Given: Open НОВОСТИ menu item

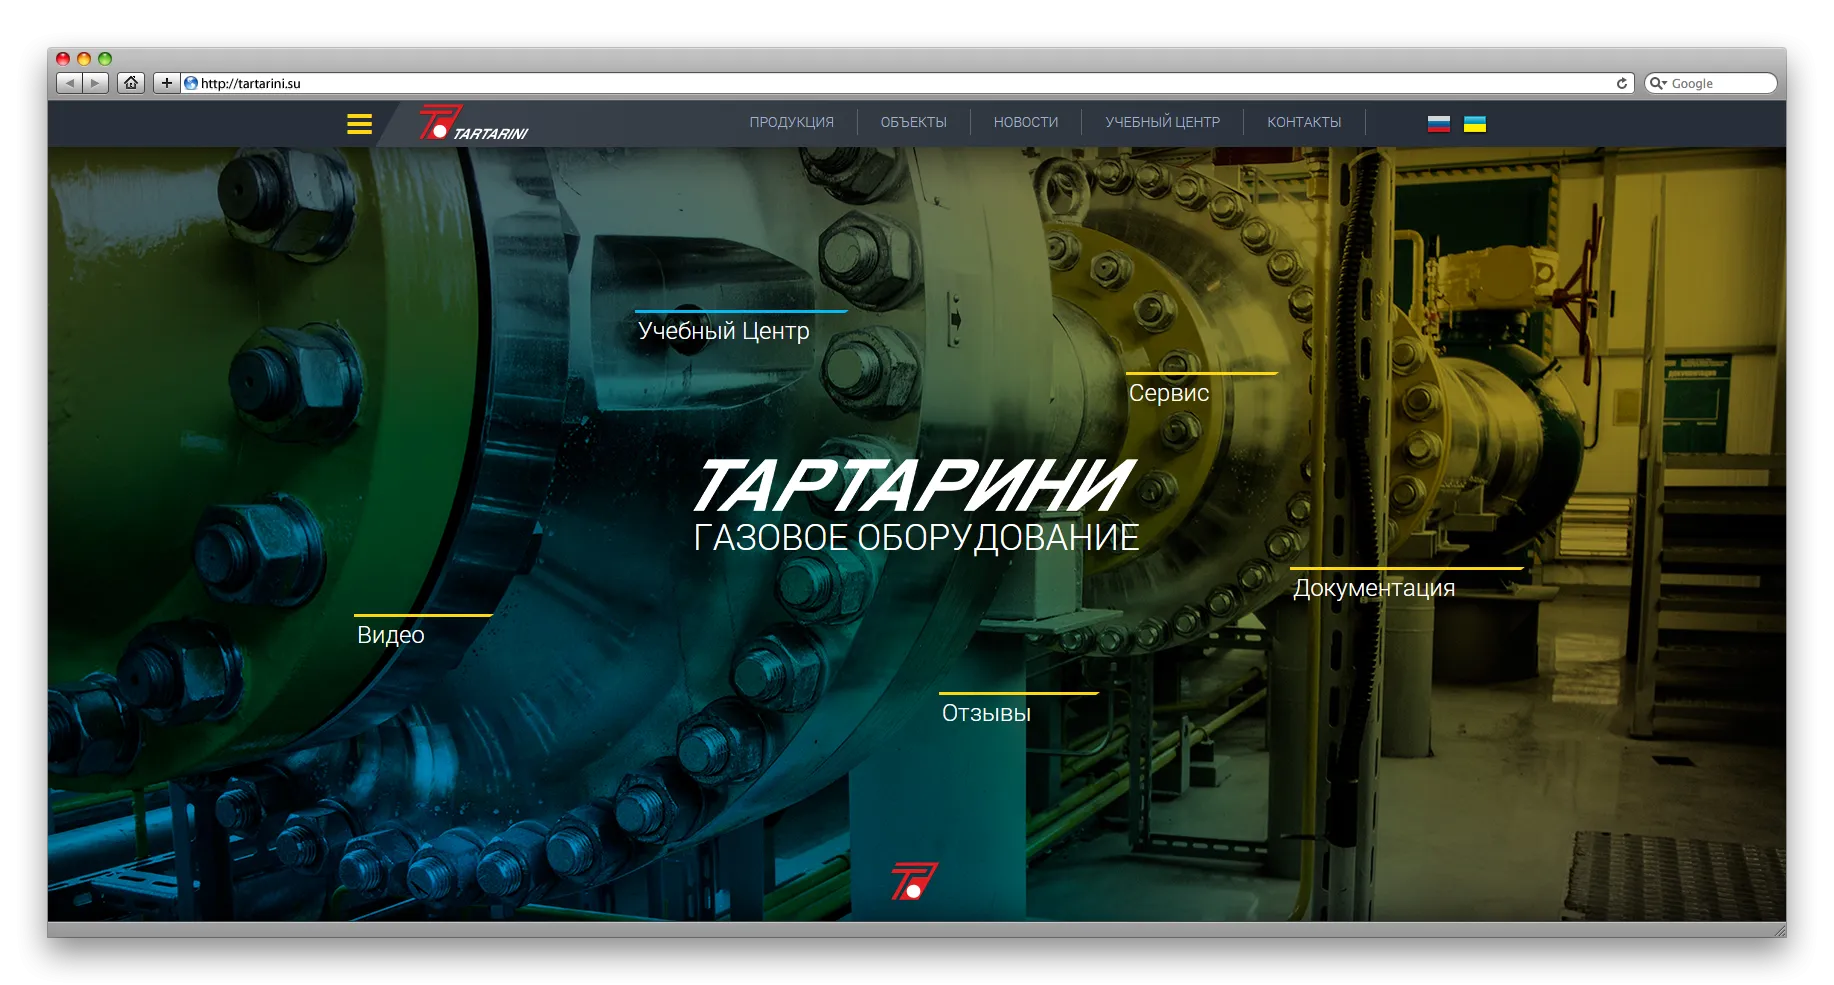Looking at the screenshot, I should (x=1025, y=122).
